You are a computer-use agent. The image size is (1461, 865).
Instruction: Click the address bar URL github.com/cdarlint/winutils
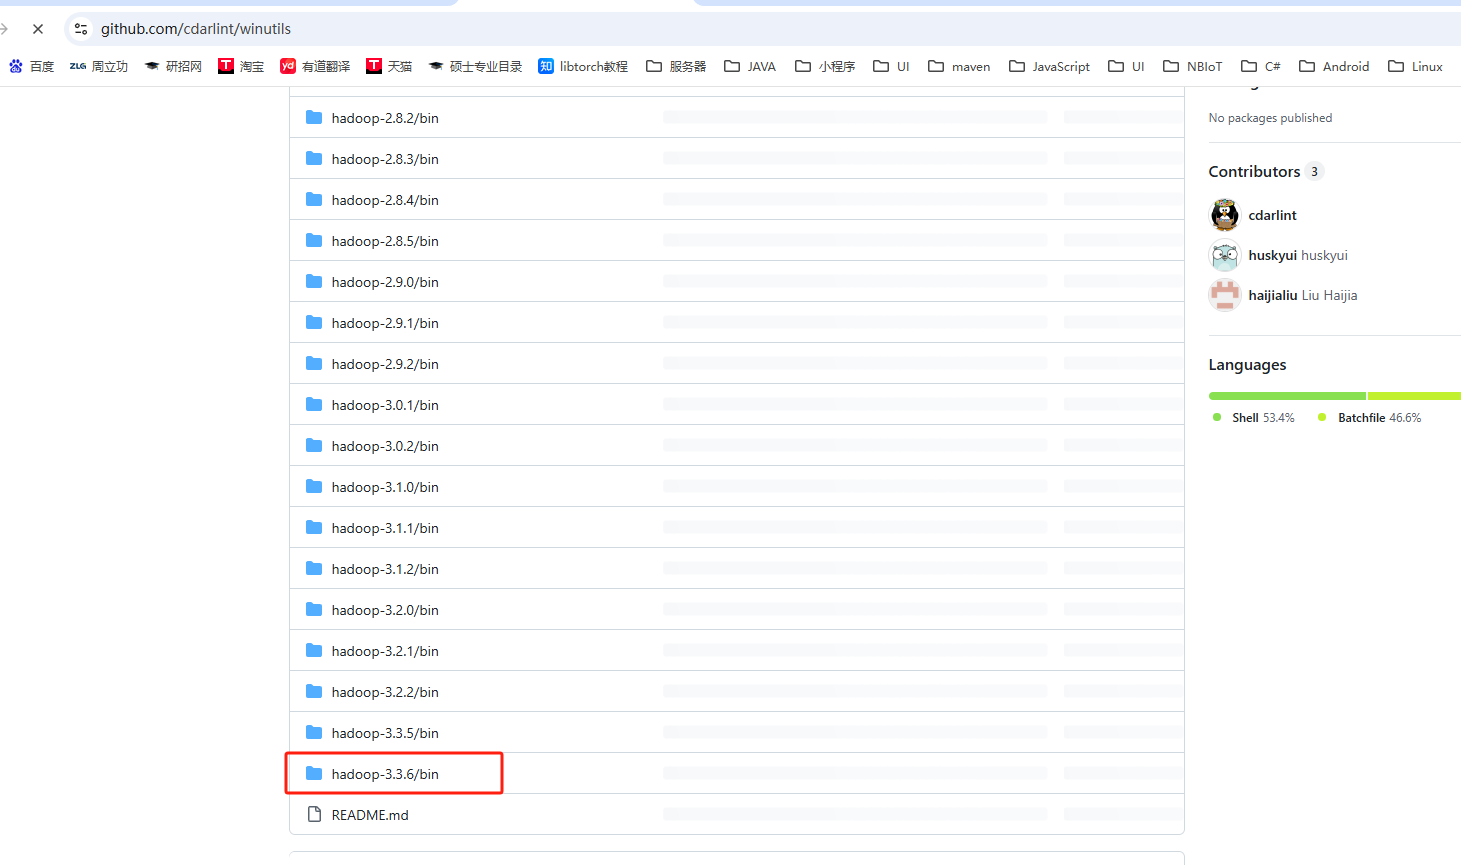[x=196, y=29]
